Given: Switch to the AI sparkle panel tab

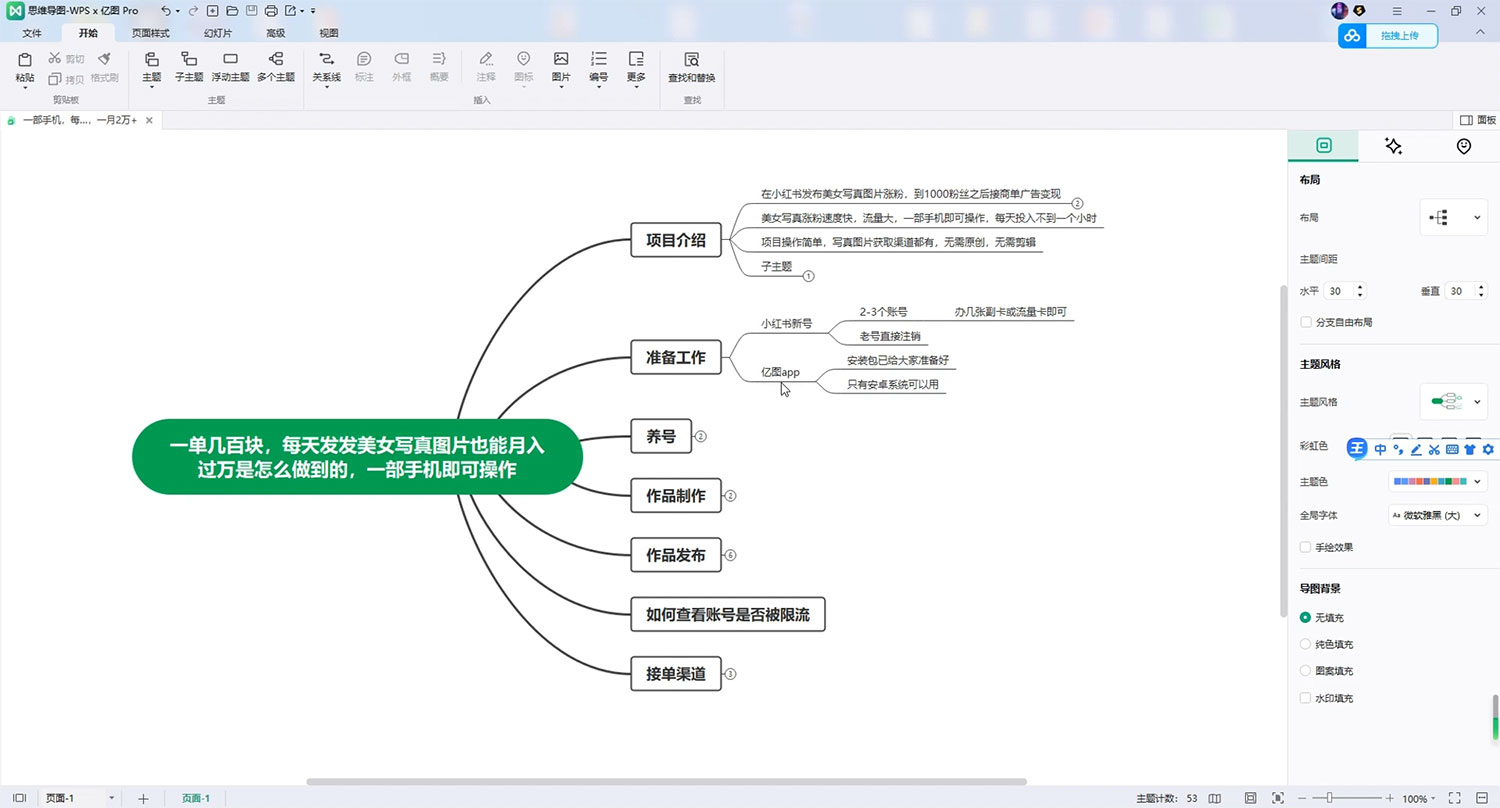Looking at the screenshot, I should [1393, 146].
